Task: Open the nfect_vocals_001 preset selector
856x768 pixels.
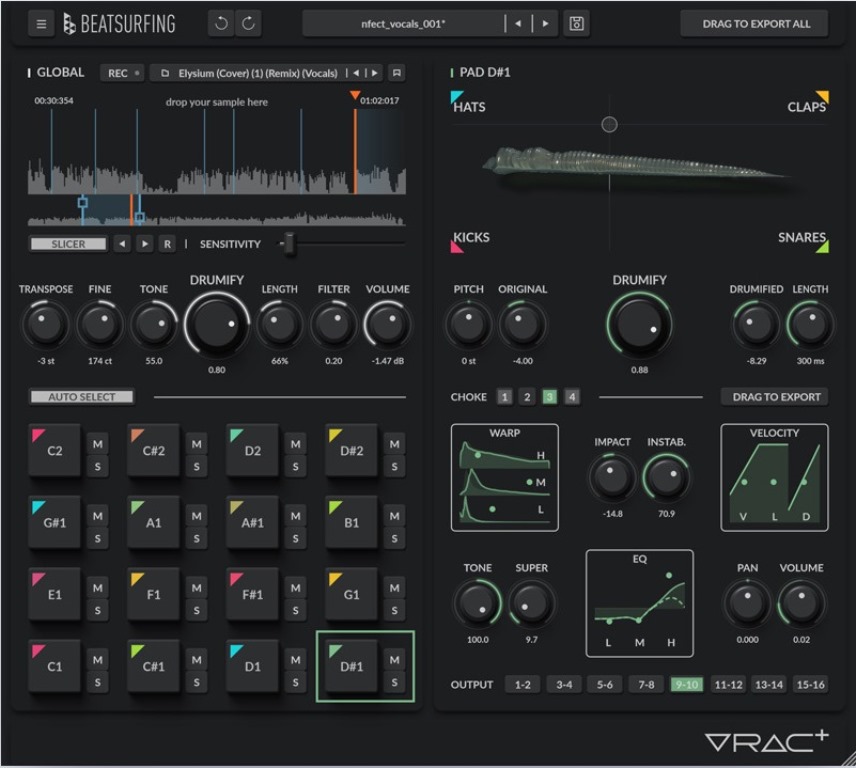Action: [403, 23]
